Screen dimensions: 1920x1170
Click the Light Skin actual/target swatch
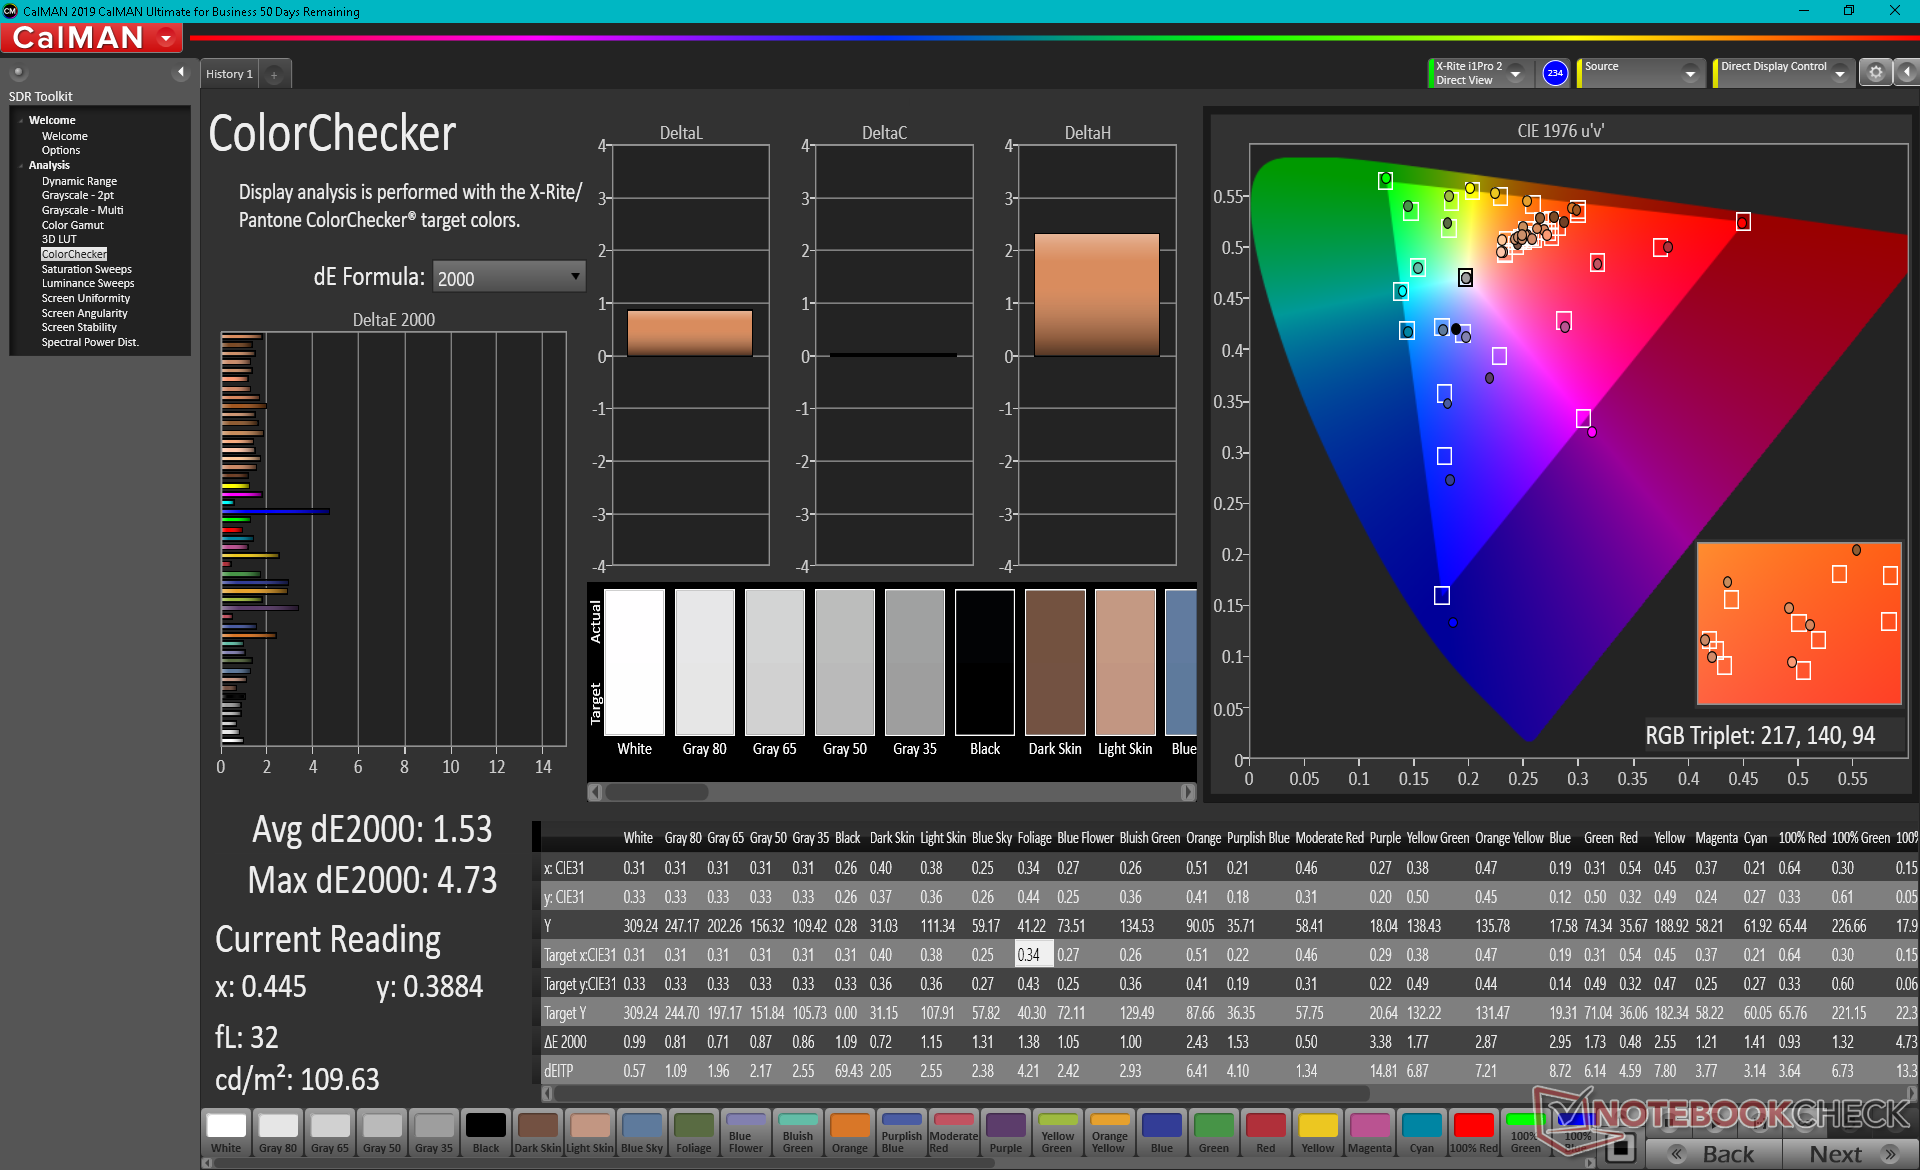(x=1125, y=662)
